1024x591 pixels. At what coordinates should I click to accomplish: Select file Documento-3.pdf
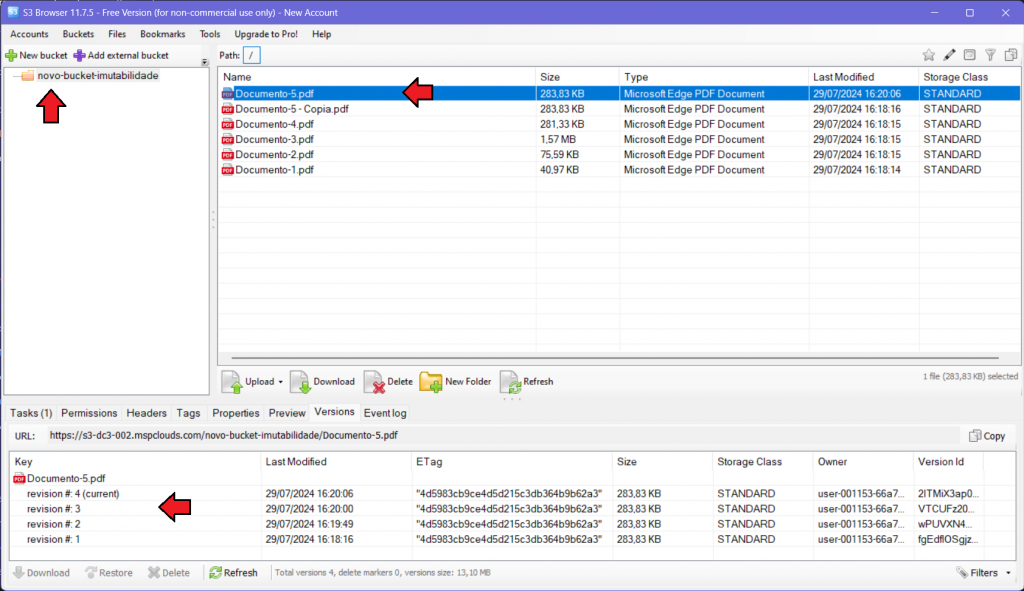pyautogui.click(x=619, y=139)
